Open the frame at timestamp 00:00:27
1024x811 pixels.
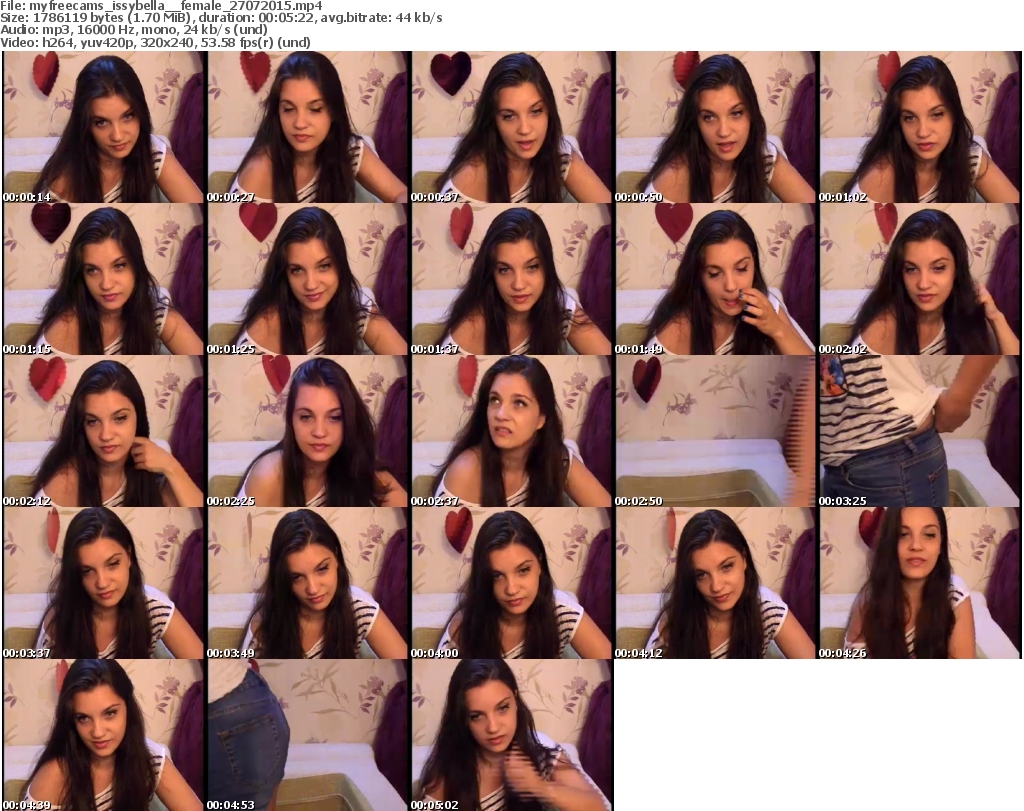click(308, 127)
